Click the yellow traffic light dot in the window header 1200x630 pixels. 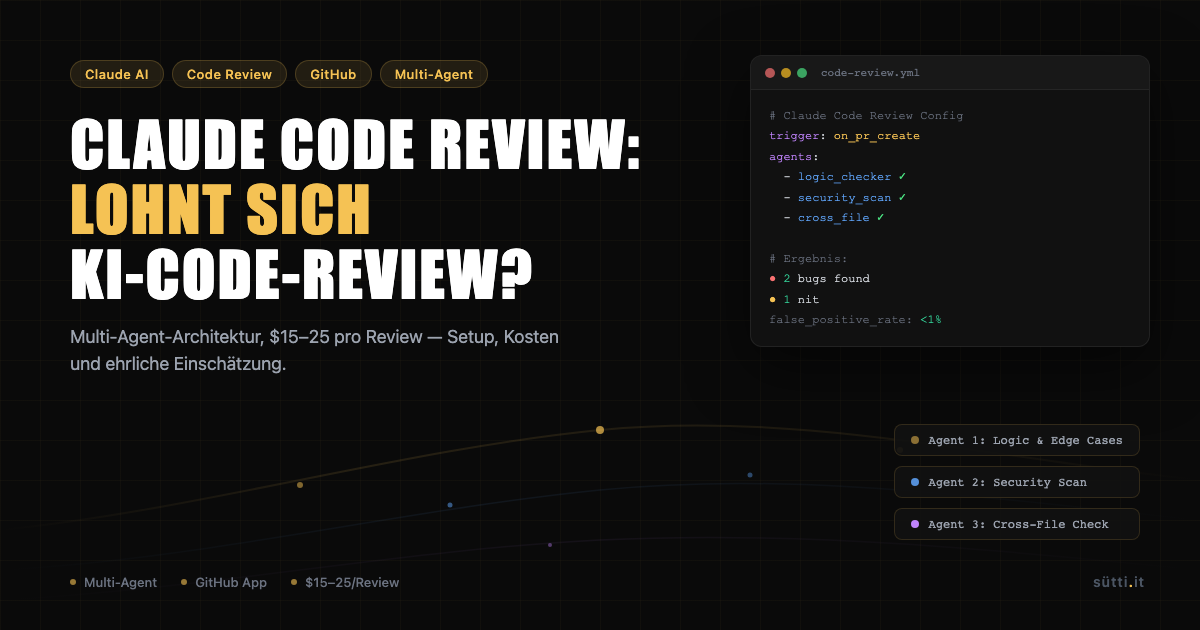click(785, 73)
